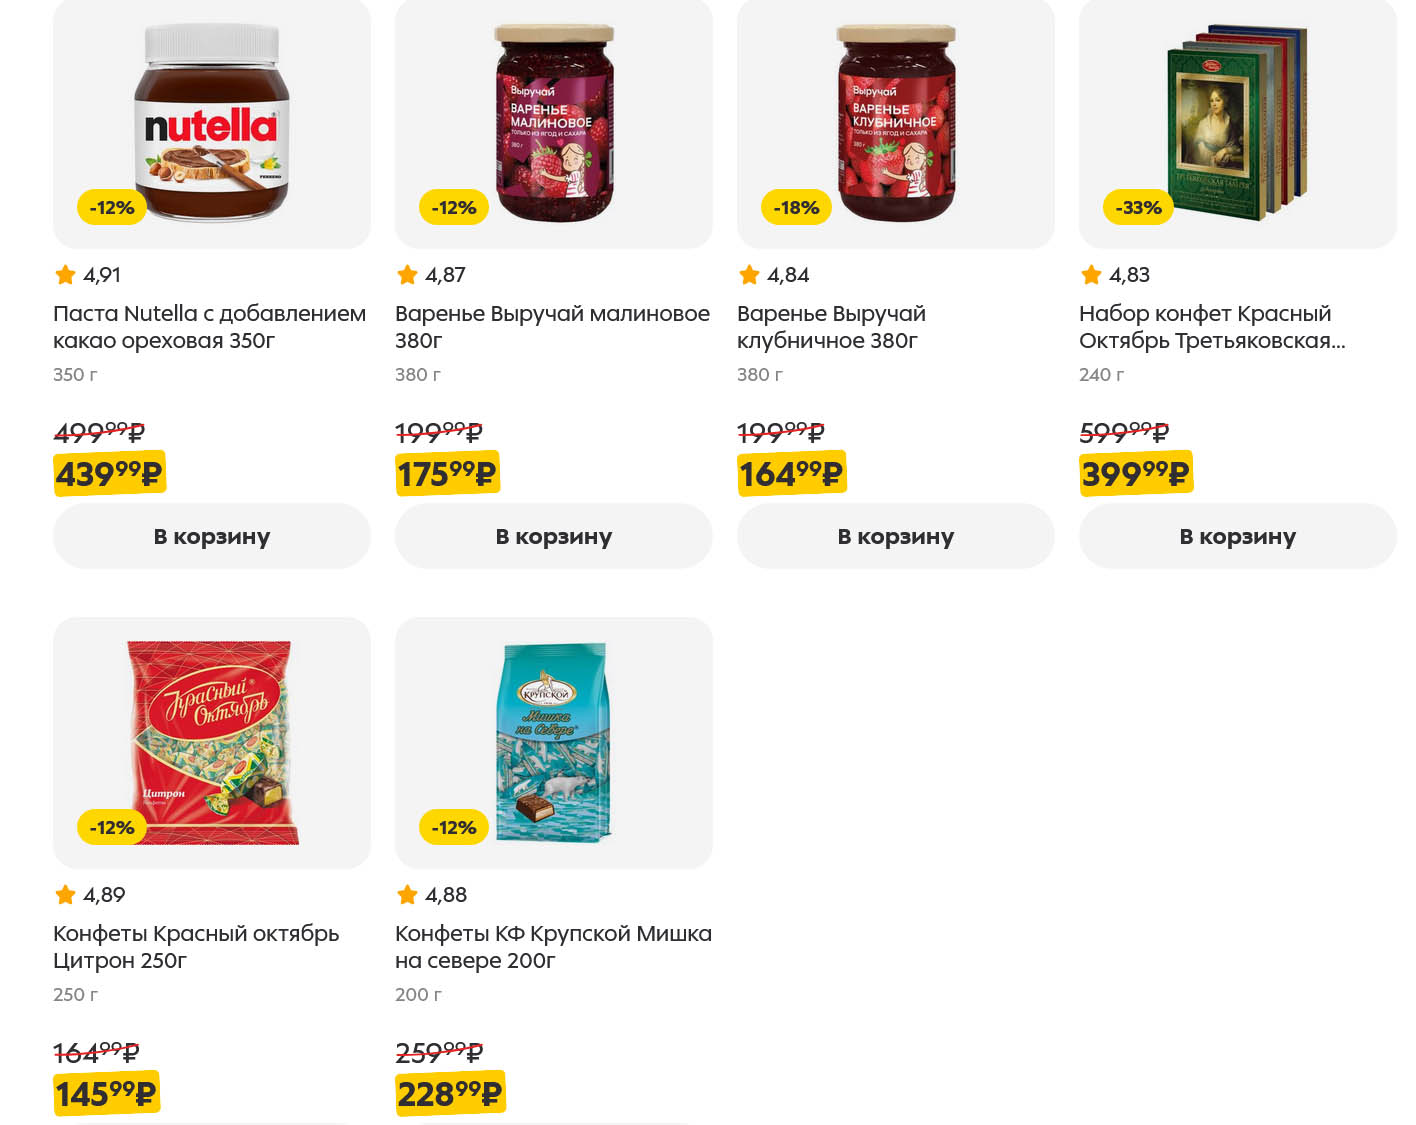Open strawberry jam jar image
This screenshot has width=1416, height=1125.
895,120
